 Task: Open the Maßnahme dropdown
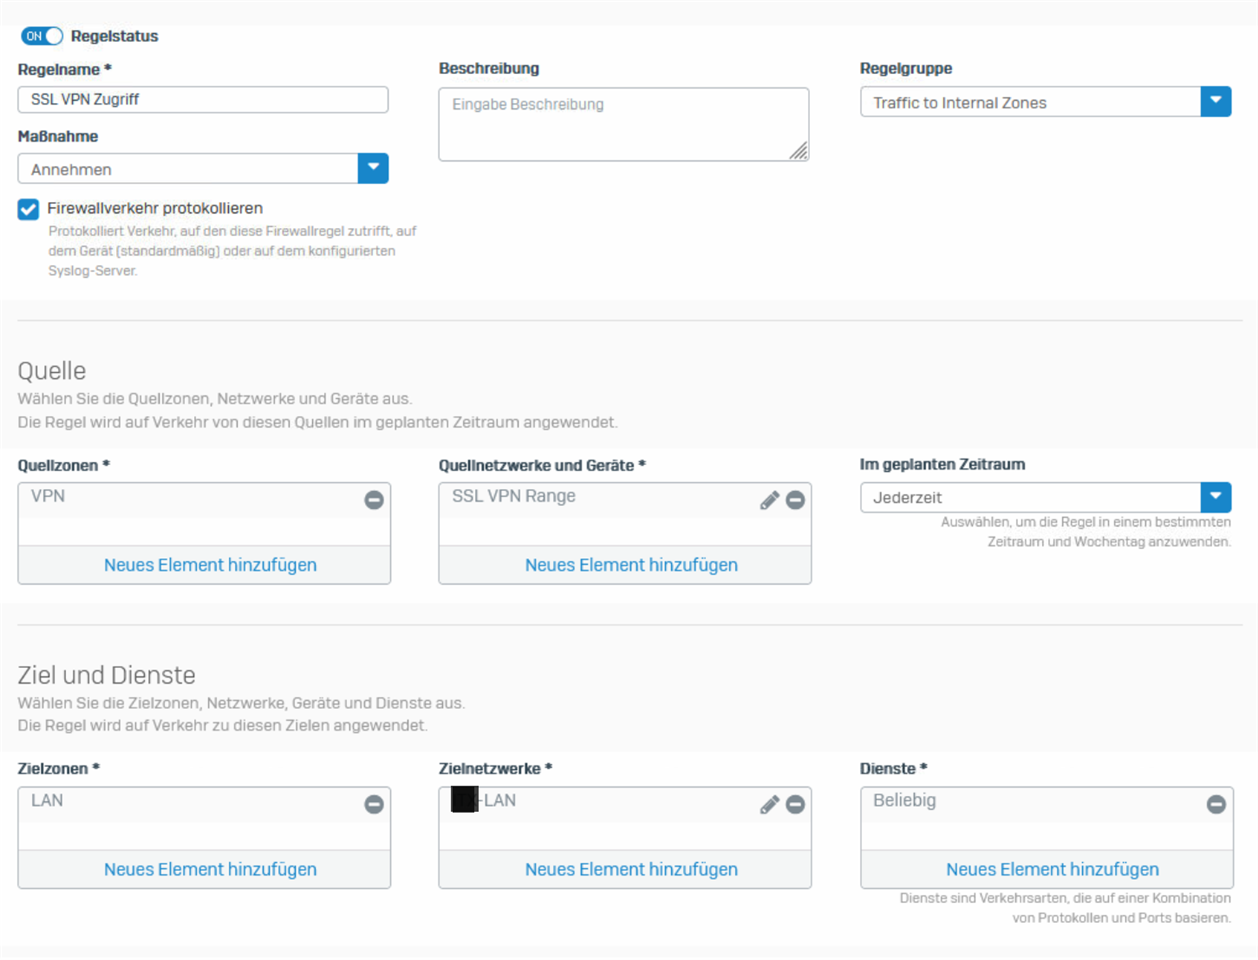tap(373, 168)
